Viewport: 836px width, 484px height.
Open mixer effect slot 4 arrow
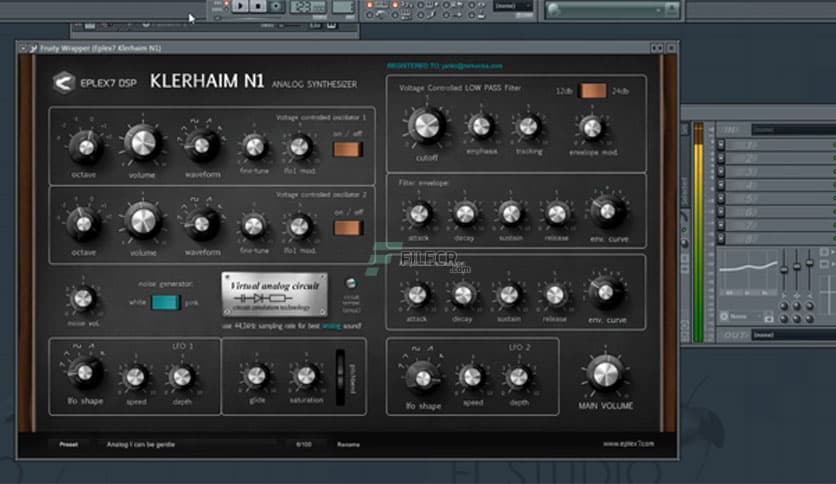721,185
